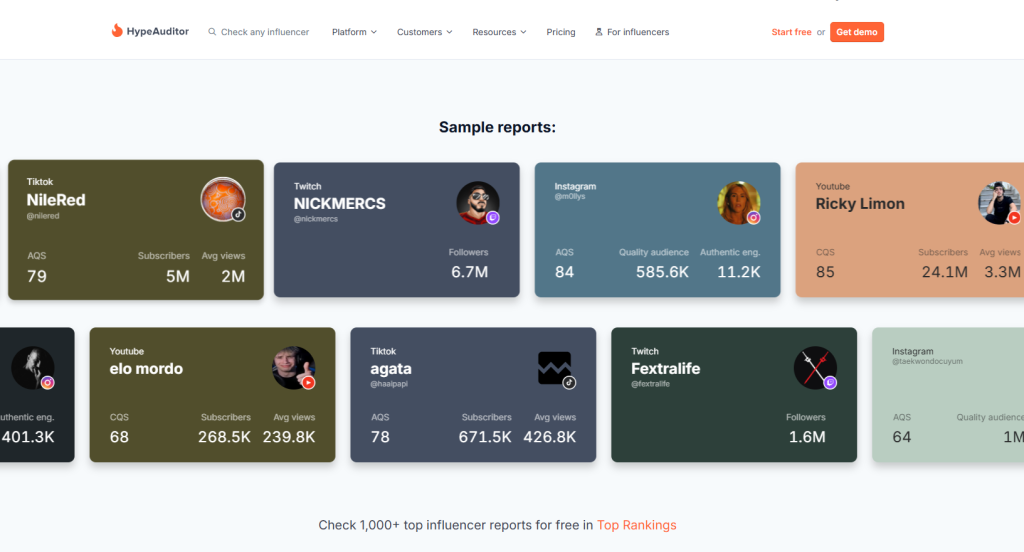Expand the Platform dropdown menu
1024x552 pixels.
click(x=354, y=32)
